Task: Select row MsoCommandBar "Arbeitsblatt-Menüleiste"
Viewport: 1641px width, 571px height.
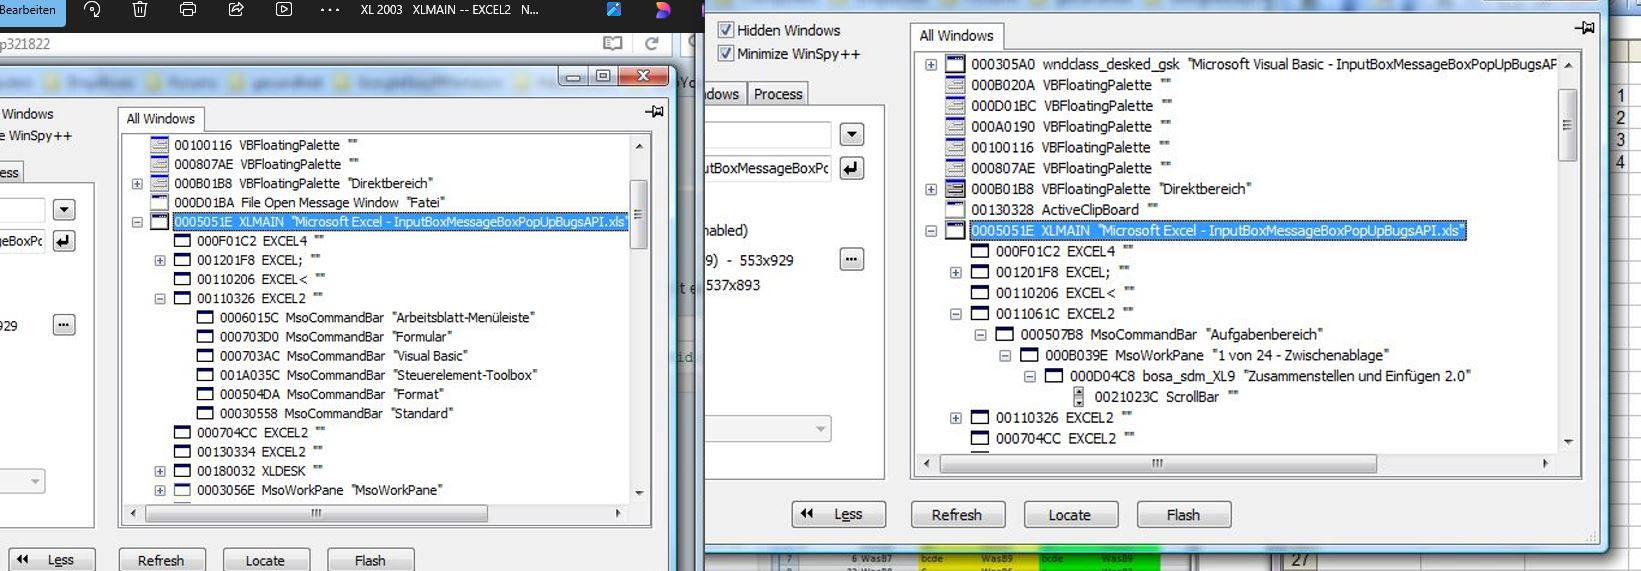Action: coord(377,318)
